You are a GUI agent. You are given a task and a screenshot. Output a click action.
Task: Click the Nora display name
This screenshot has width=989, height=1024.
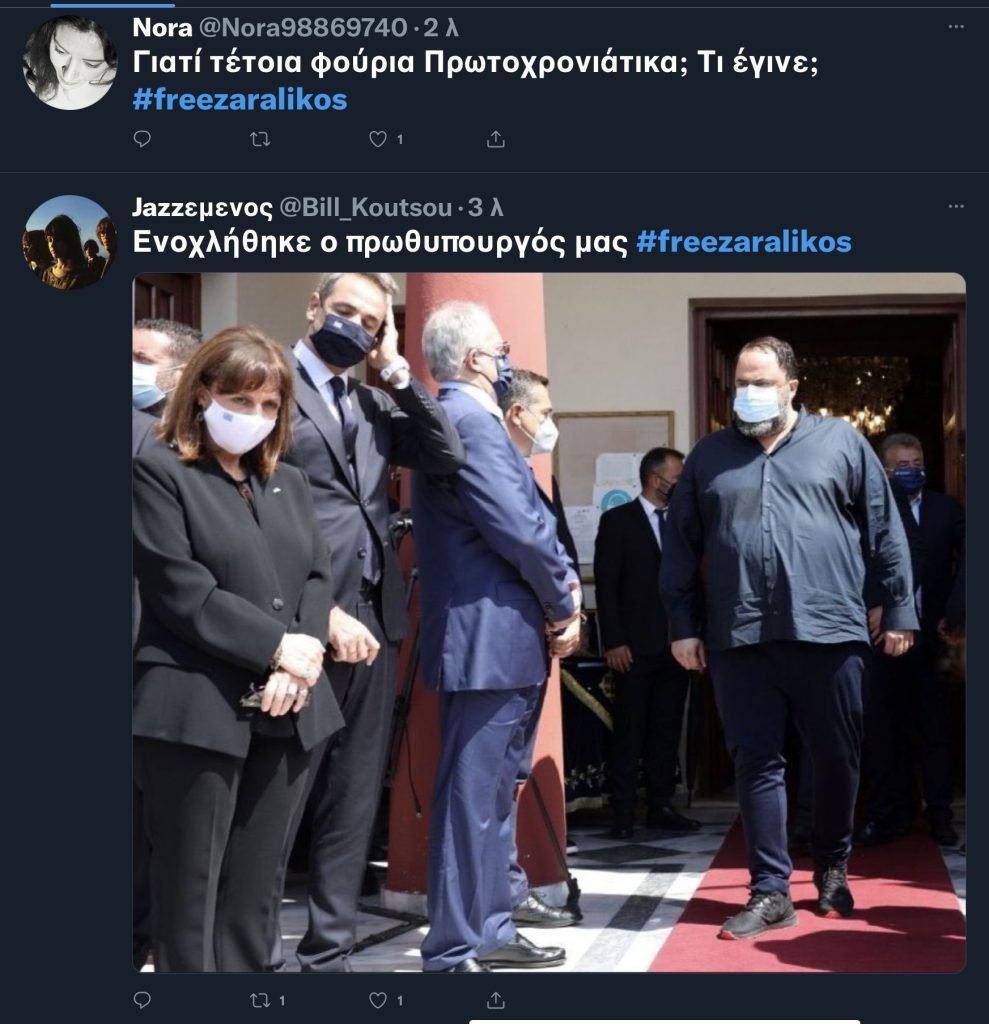[162, 27]
